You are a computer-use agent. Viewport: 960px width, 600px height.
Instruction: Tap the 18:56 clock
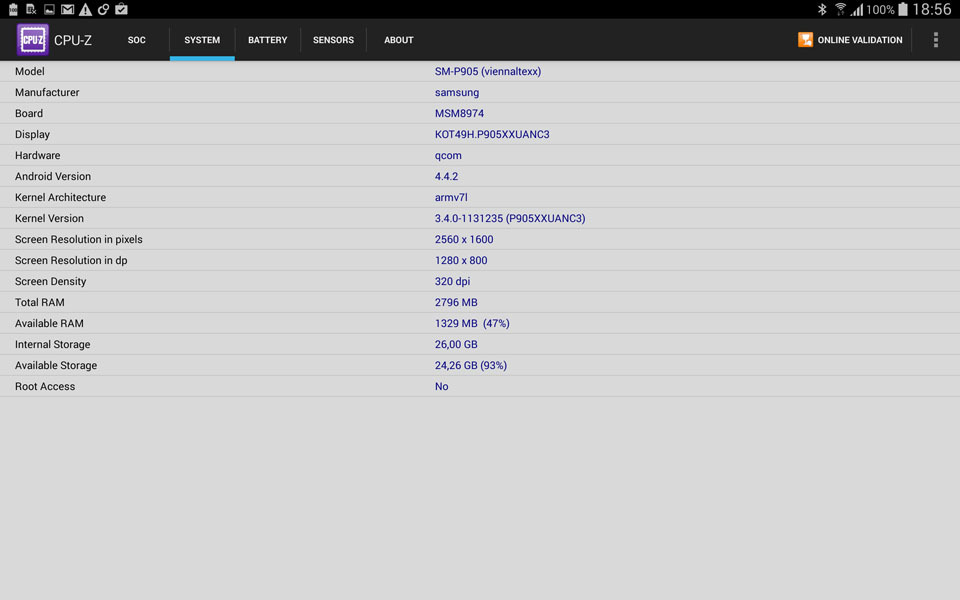click(932, 9)
